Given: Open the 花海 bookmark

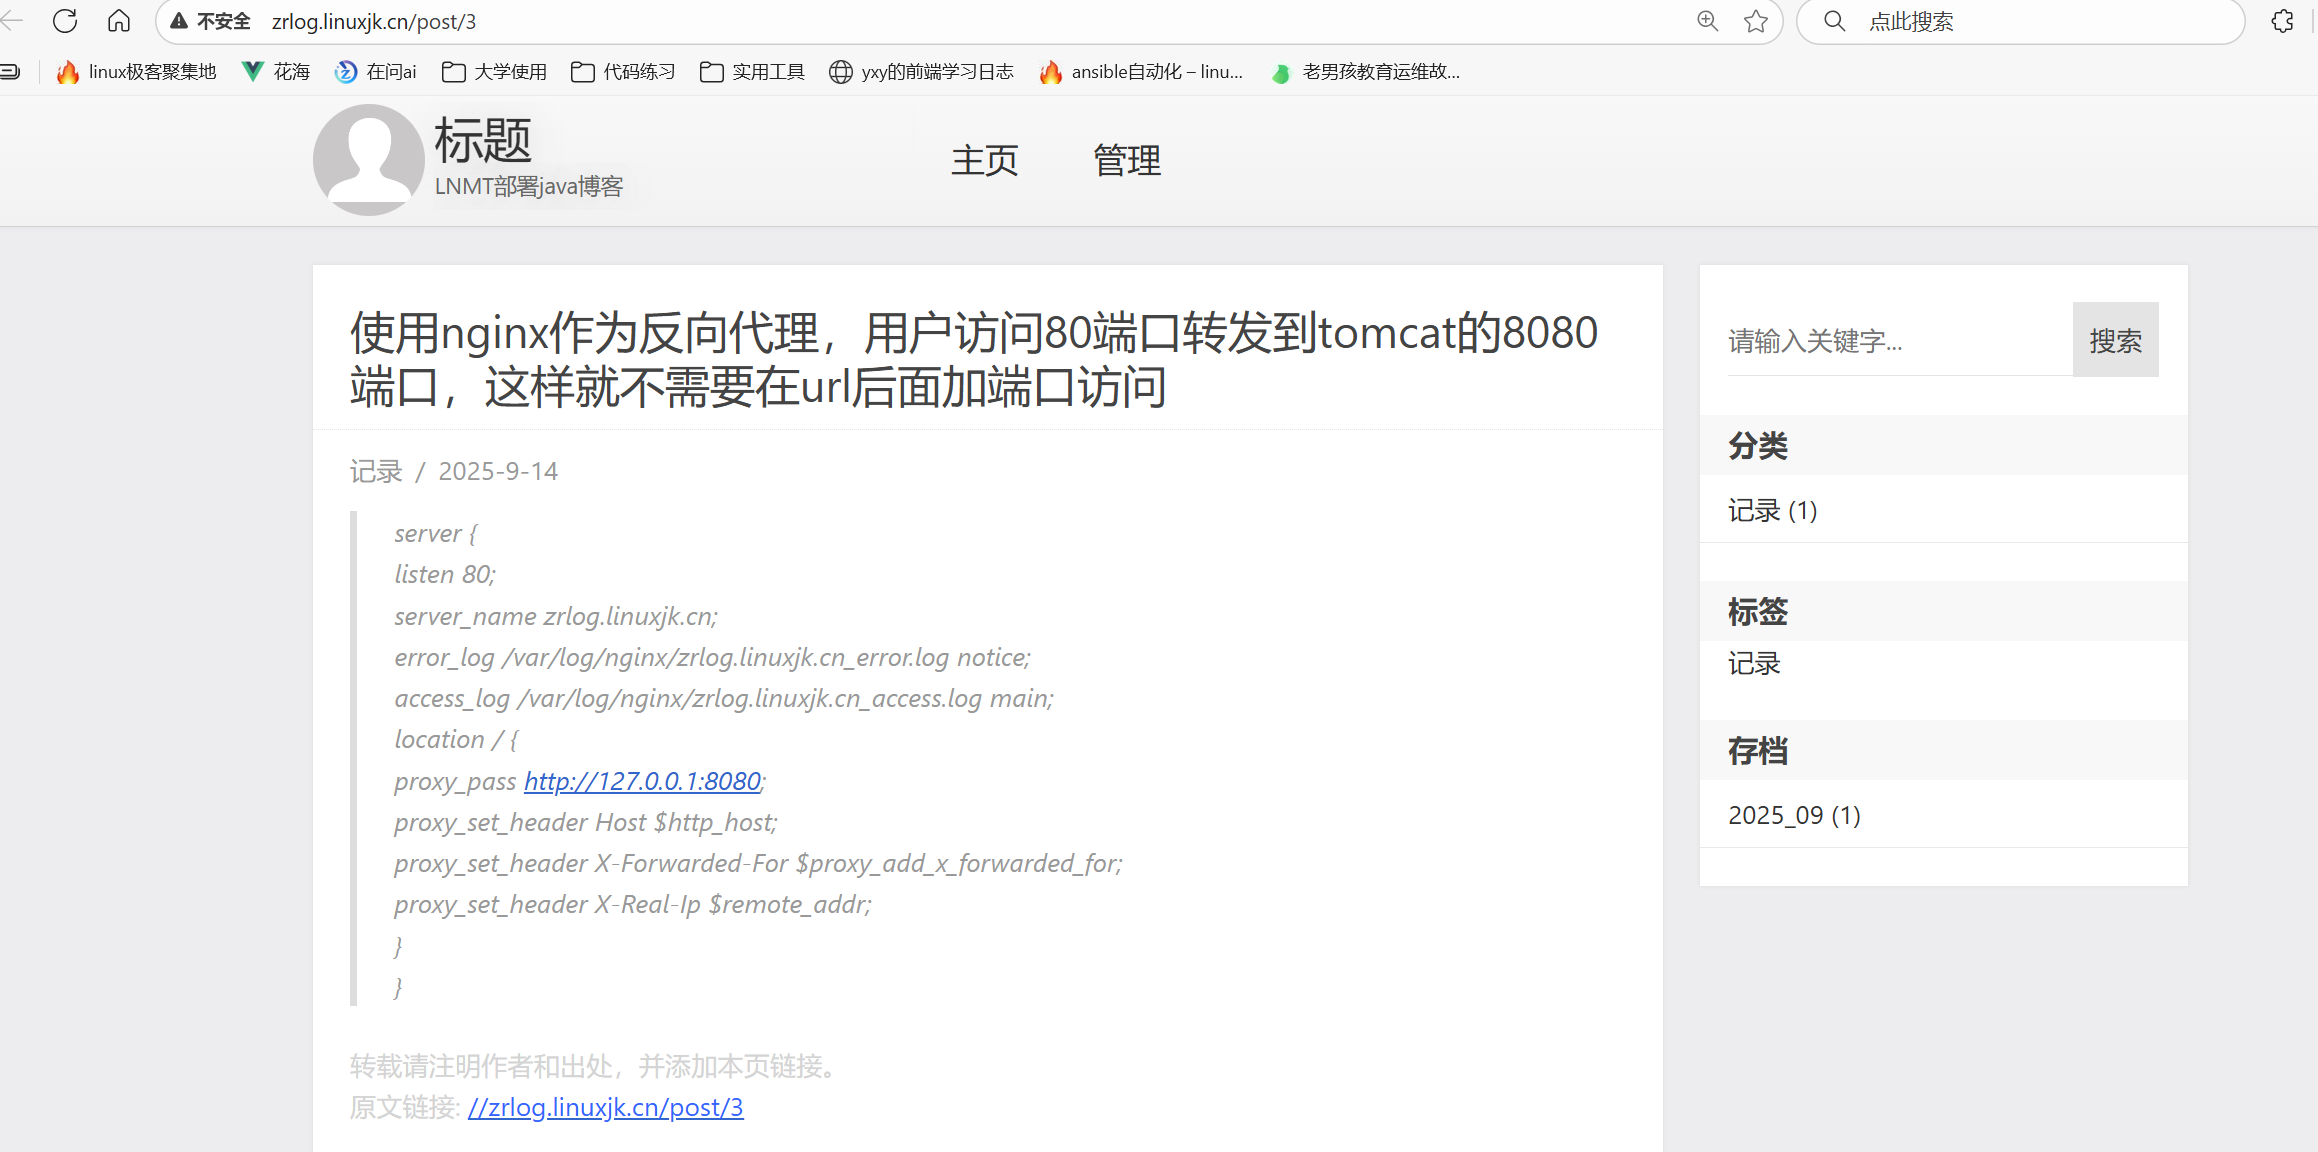Looking at the screenshot, I should pos(277,72).
